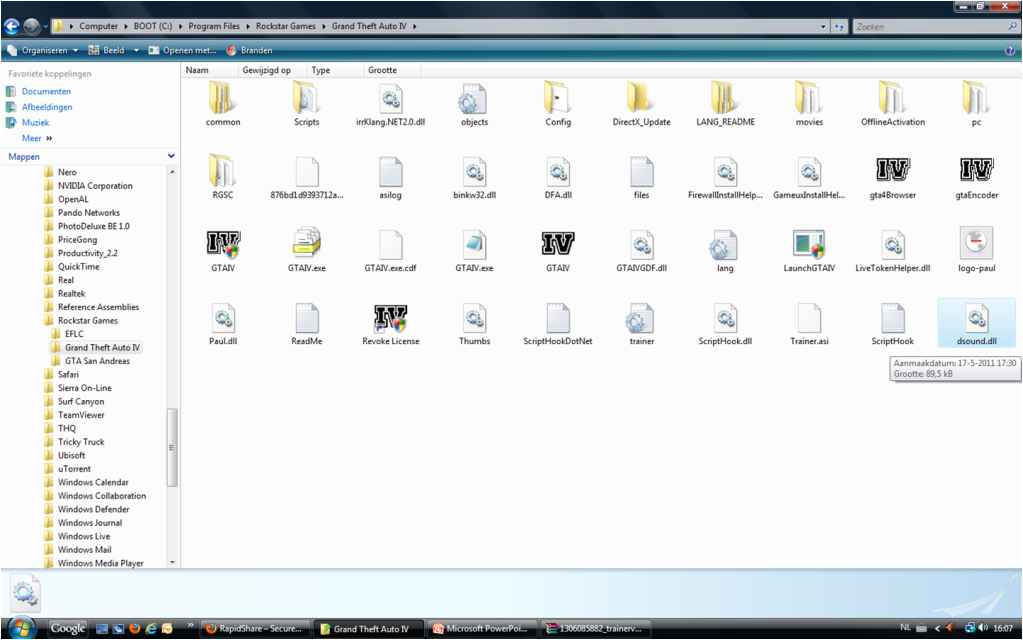This screenshot has width=1023, height=640.
Task: Select EFLC in the folder tree
Action: (x=74, y=334)
